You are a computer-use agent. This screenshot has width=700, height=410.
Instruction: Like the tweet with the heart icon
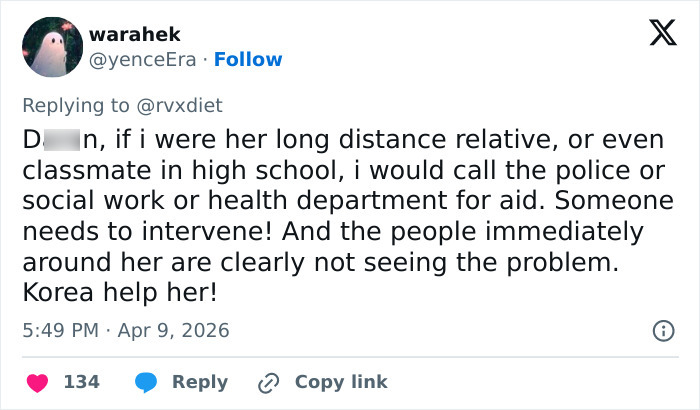pos(36,382)
